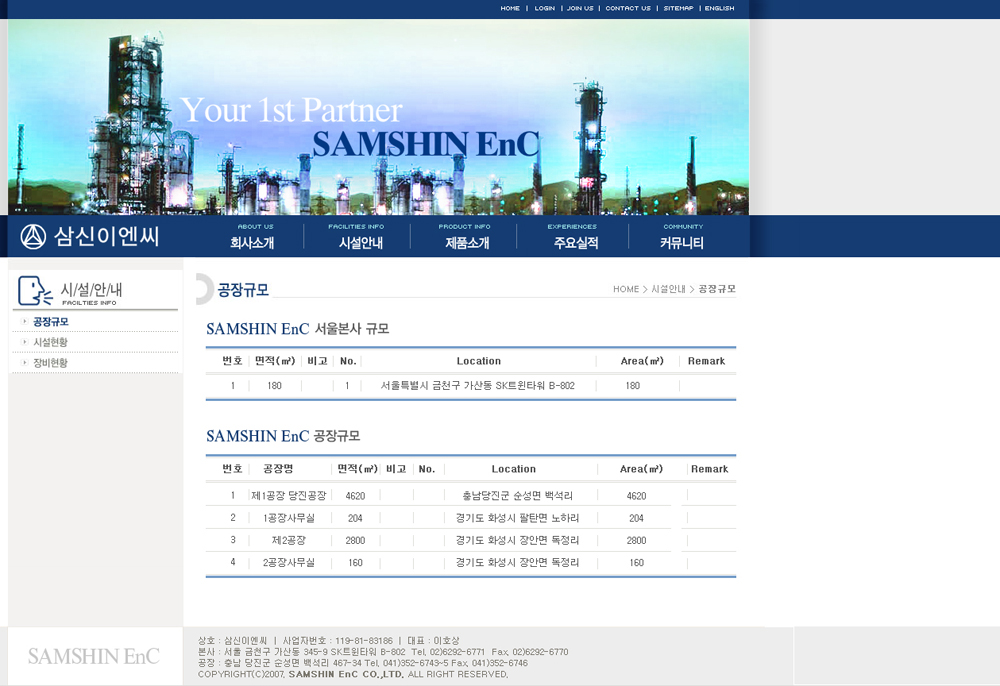Viewport: 1000px width, 686px height.
Task: Open the CONTACT US link
Action: tap(628, 8)
